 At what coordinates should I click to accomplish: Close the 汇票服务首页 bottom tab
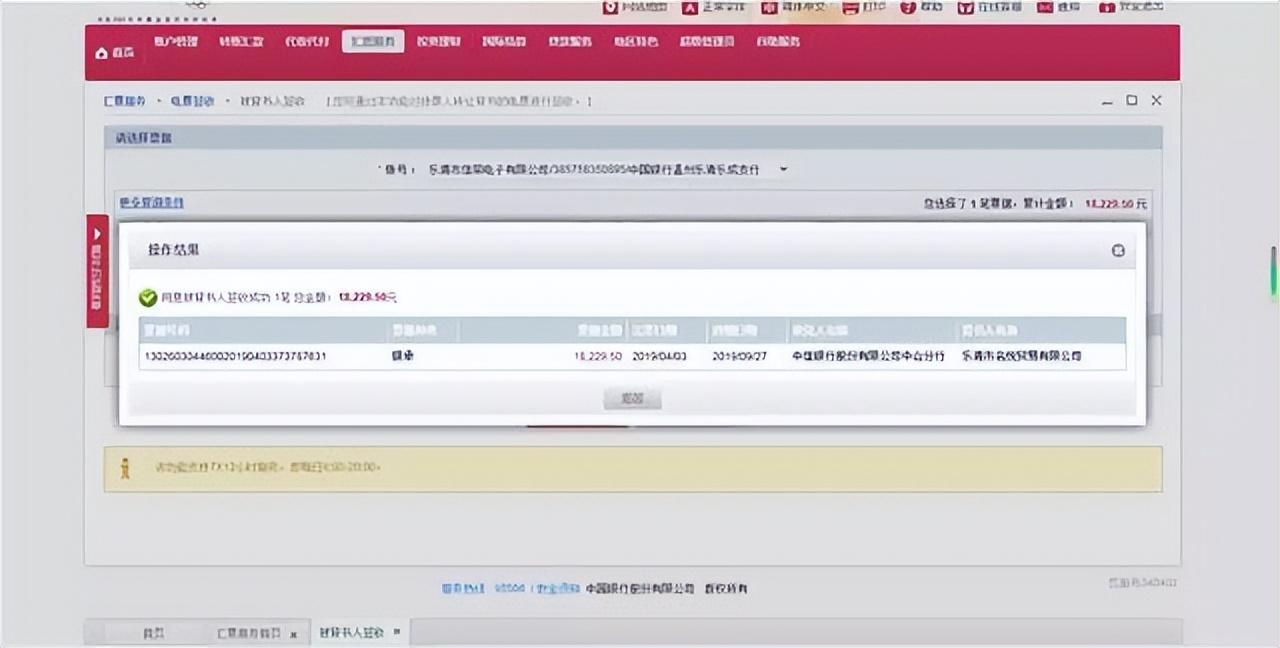pos(294,635)
